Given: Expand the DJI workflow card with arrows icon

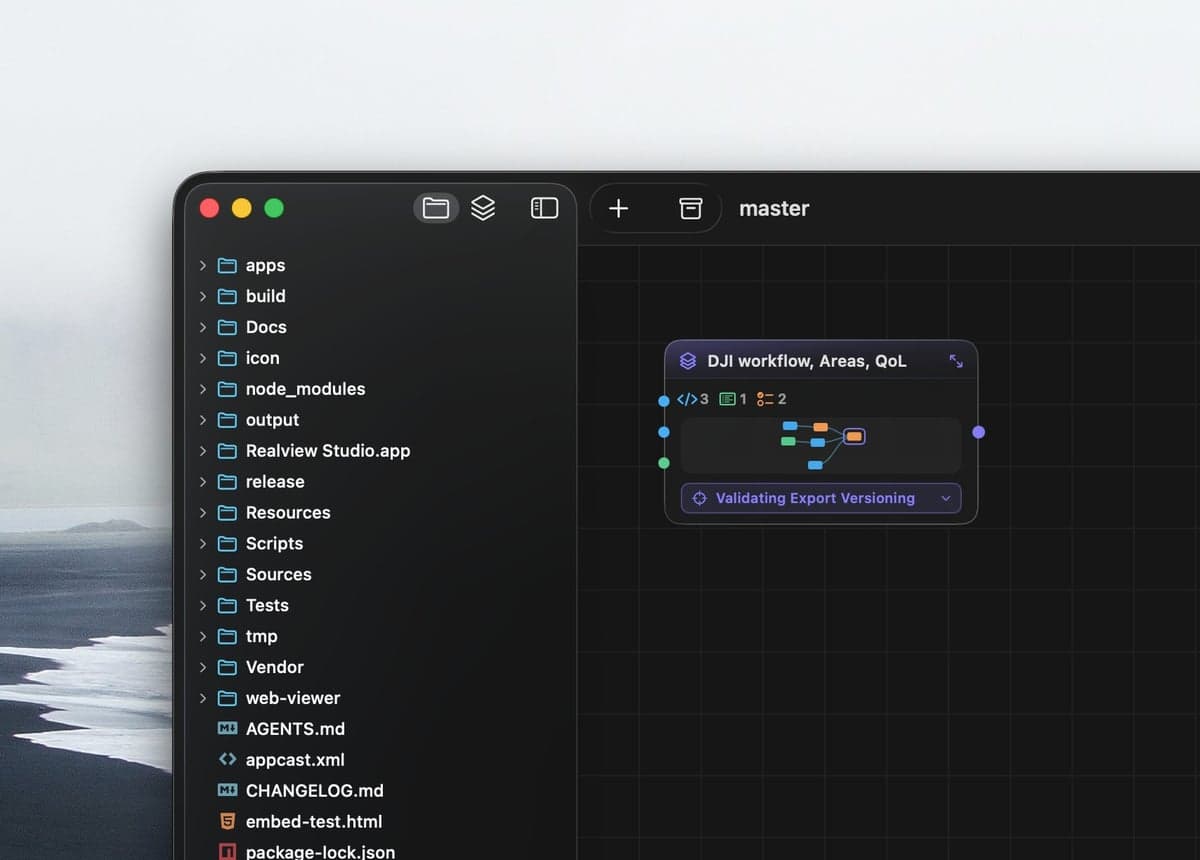Looking at the screenshot, I should [956, 361].
